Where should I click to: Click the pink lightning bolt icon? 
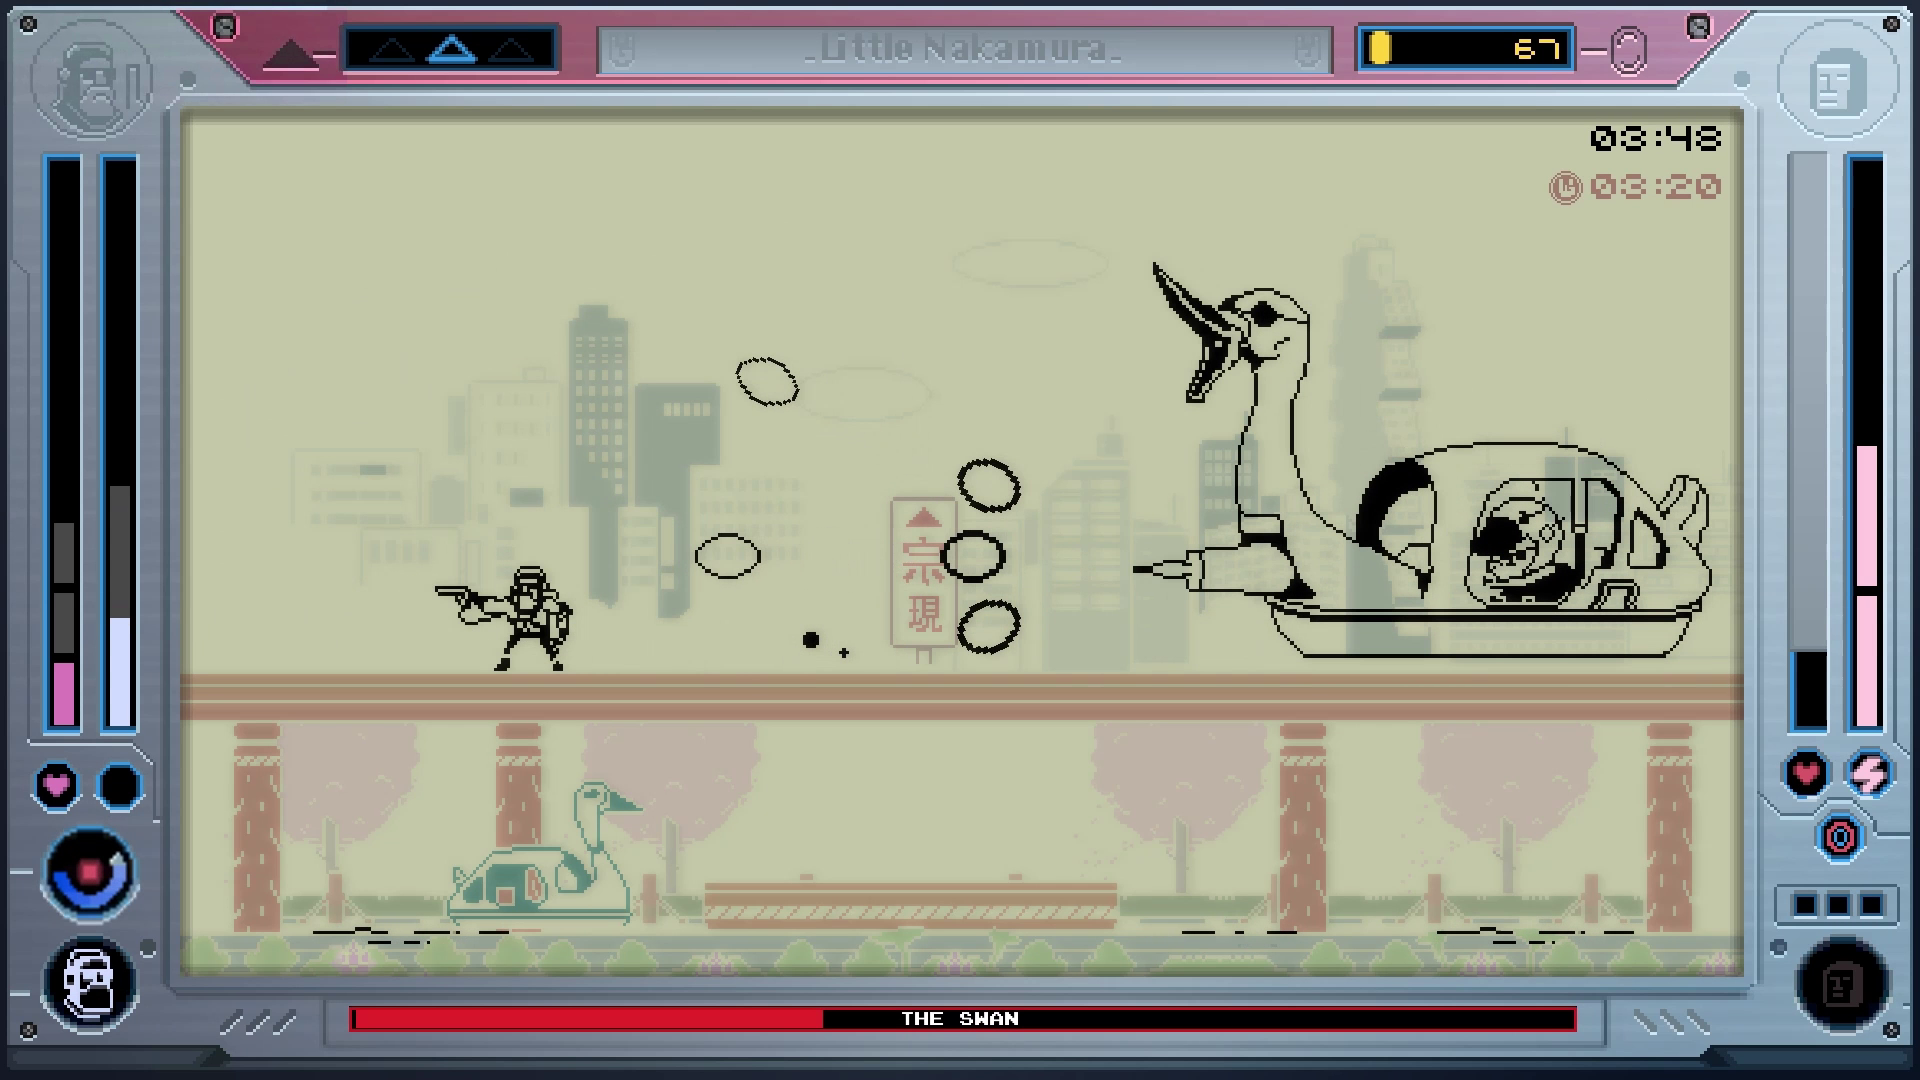click(x=1869, y=773)
